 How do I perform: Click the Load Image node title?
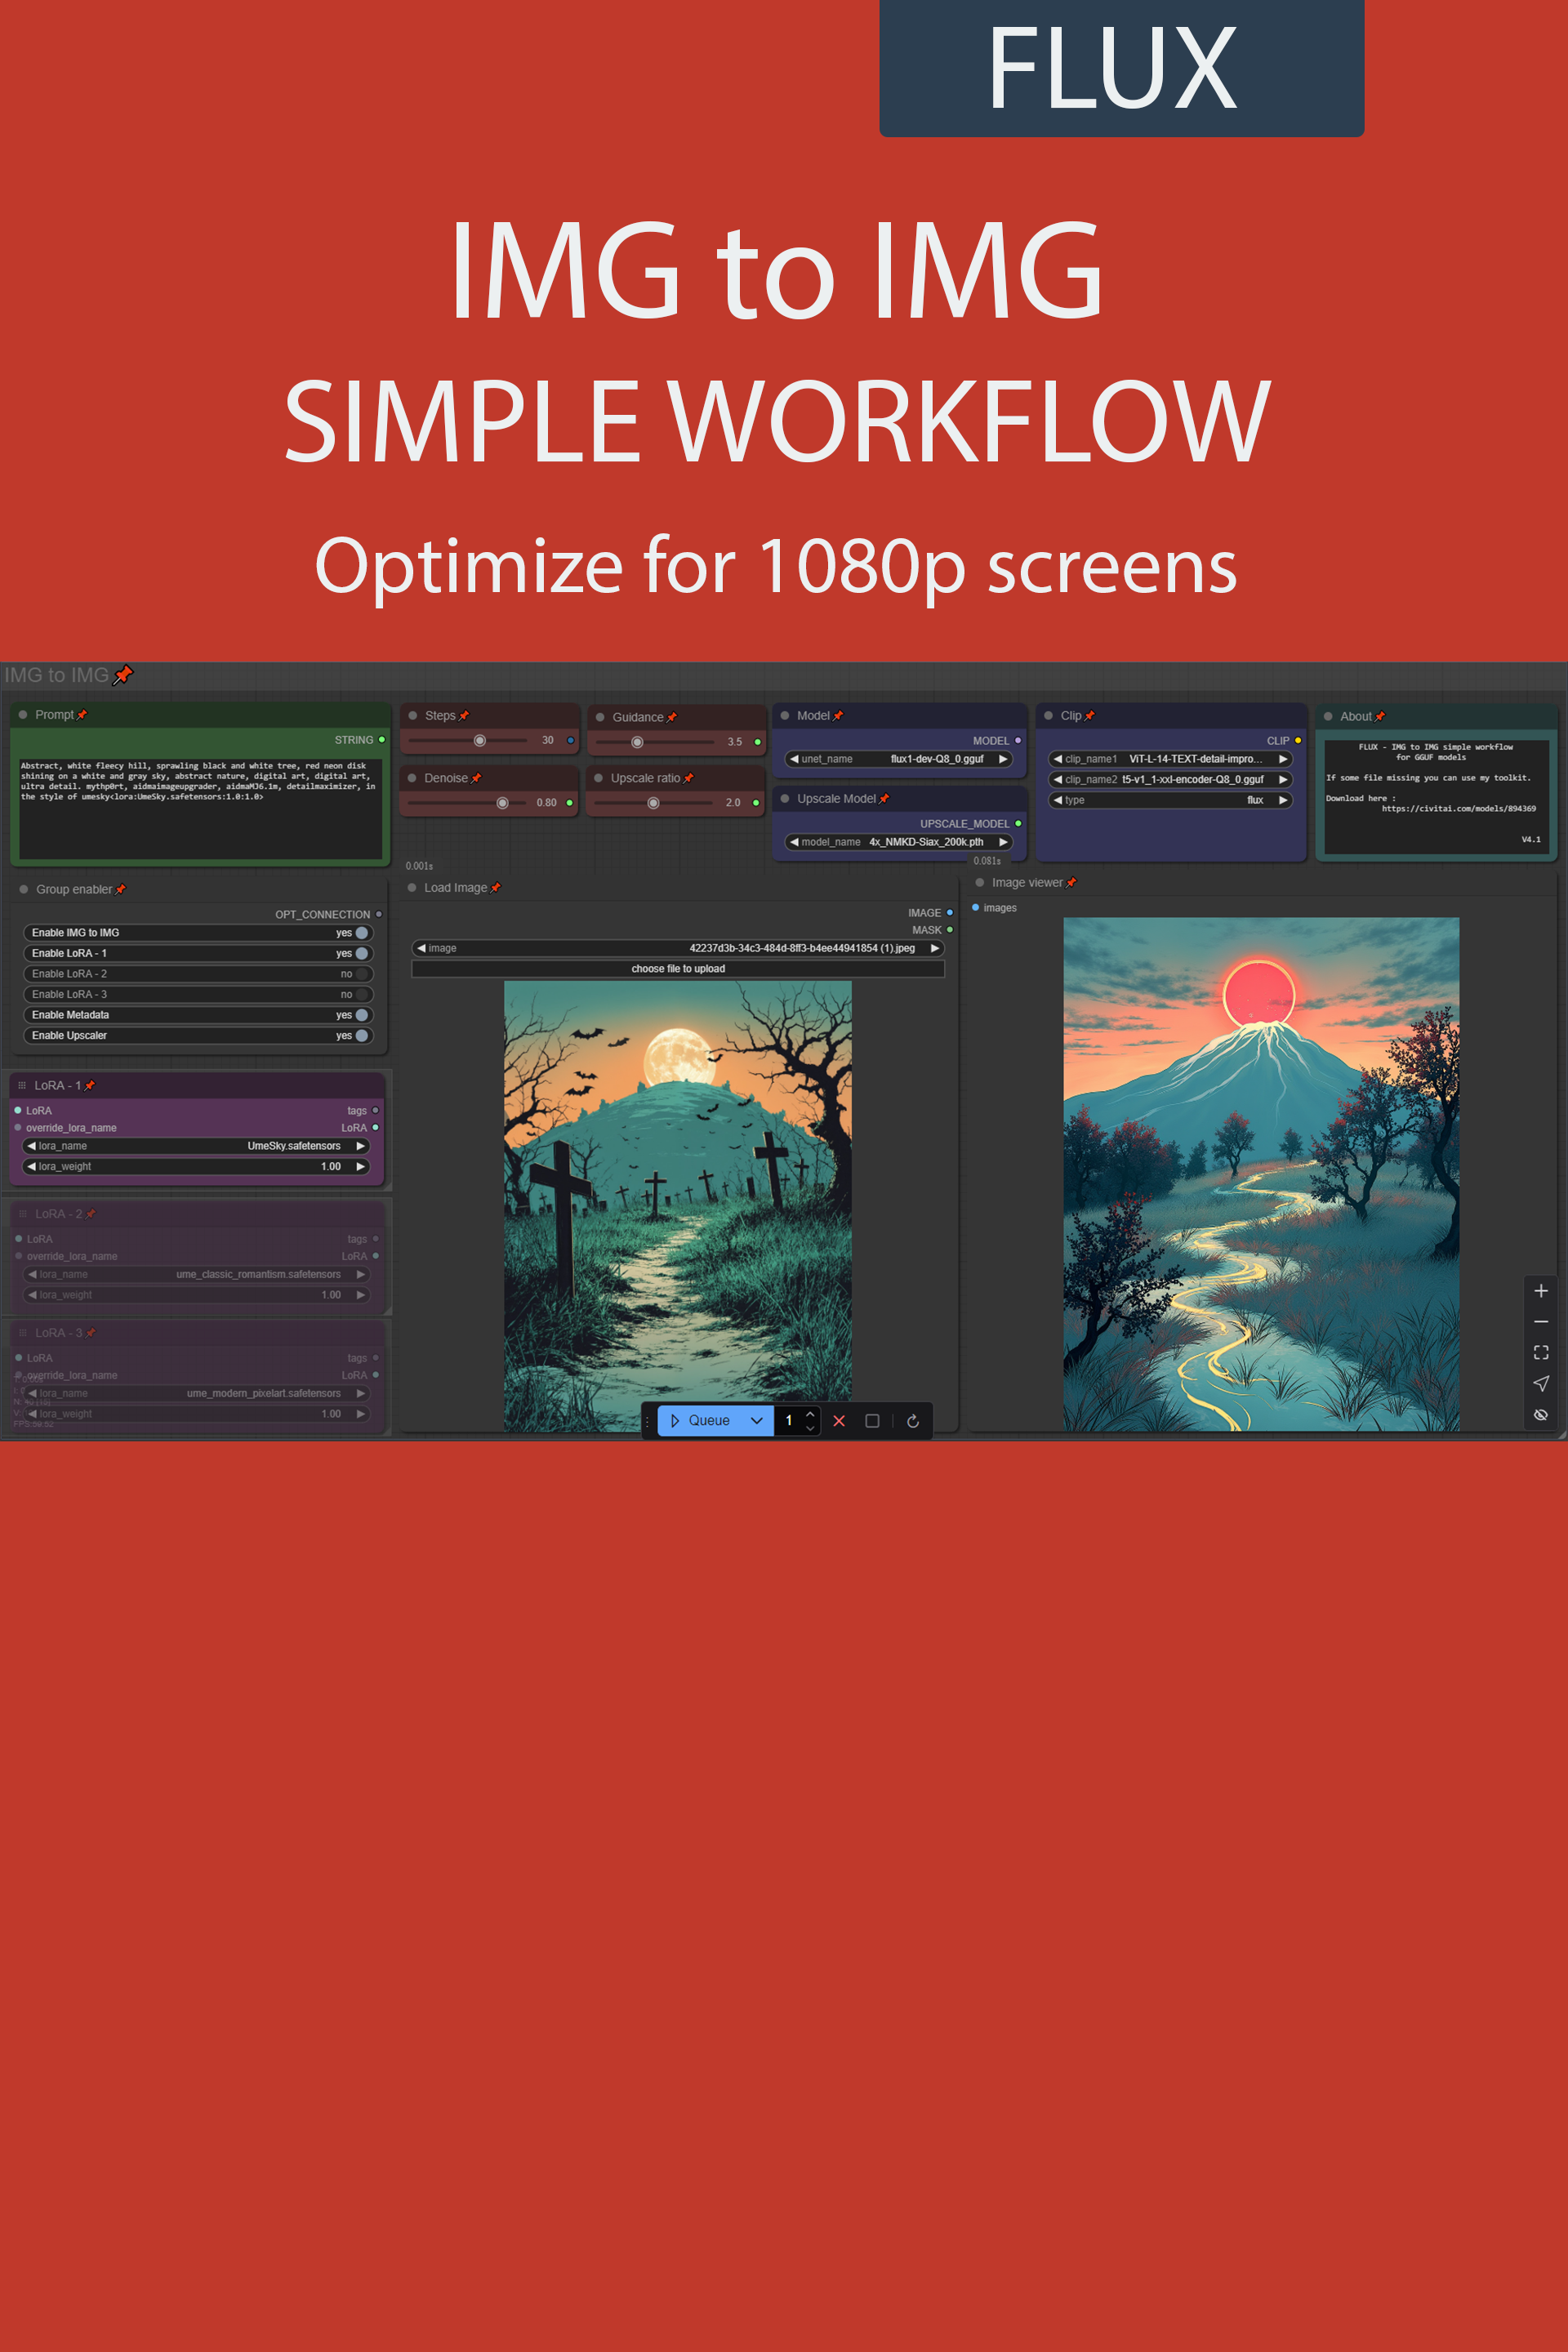[455, 888]
